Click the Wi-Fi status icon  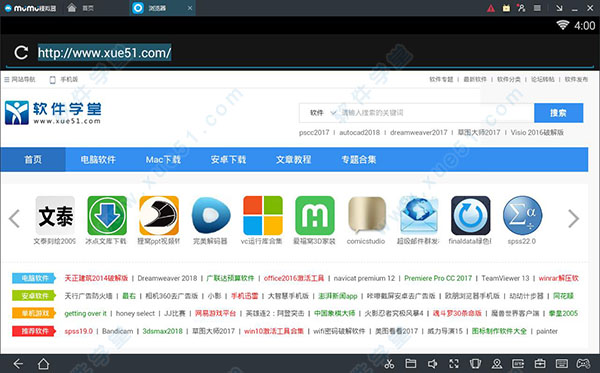(562, 25)
